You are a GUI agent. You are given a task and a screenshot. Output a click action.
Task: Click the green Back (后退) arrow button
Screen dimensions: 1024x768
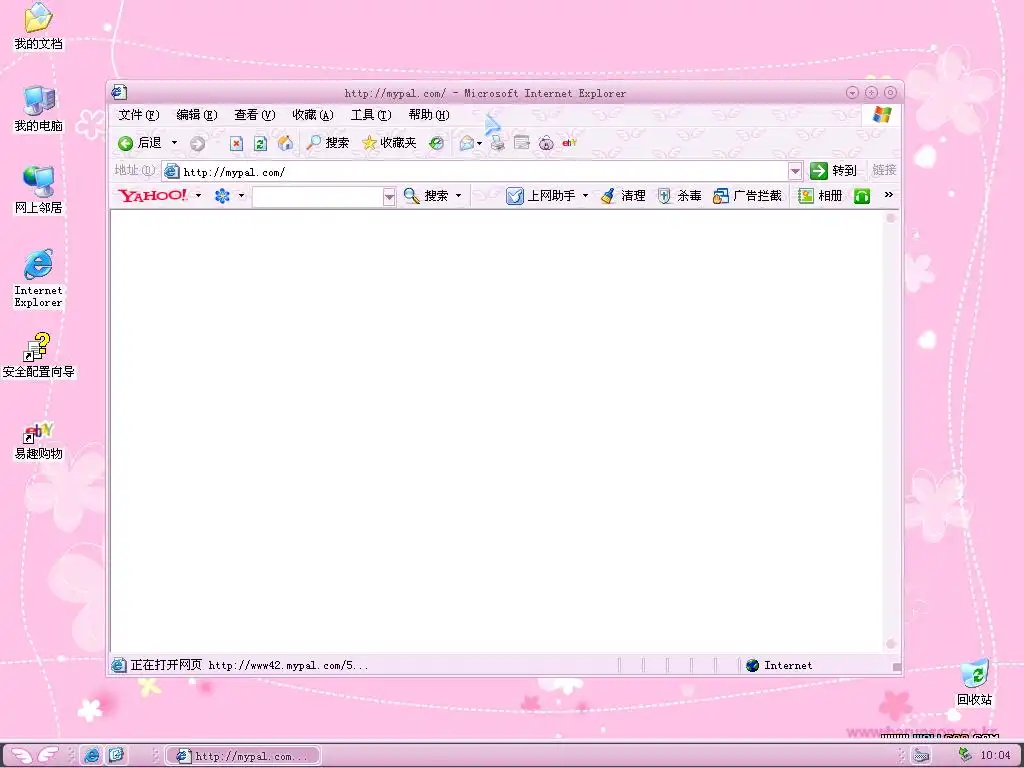[140, 142]
